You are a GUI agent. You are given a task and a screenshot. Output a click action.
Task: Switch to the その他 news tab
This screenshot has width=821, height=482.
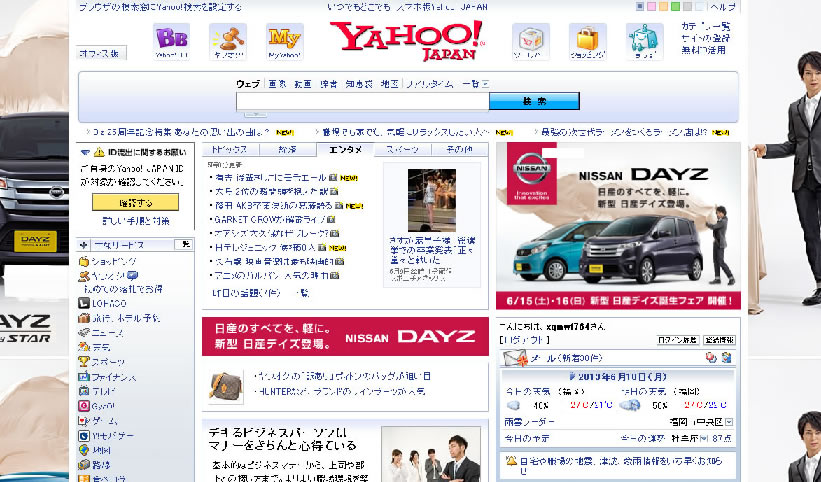(459, 149)
